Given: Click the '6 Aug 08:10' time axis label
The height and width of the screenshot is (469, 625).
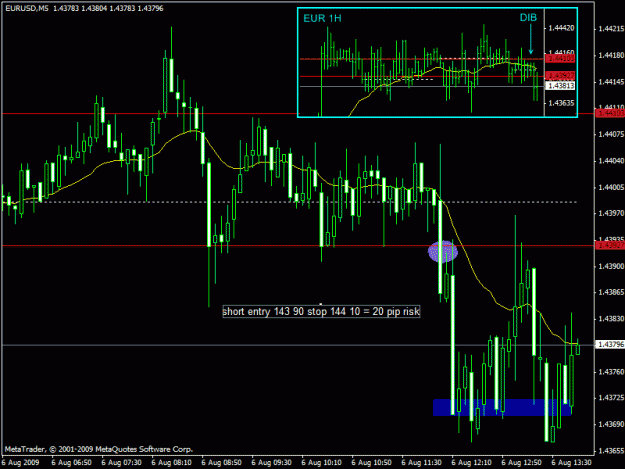Looking at the screenshot, I should [x=171, y=463].
